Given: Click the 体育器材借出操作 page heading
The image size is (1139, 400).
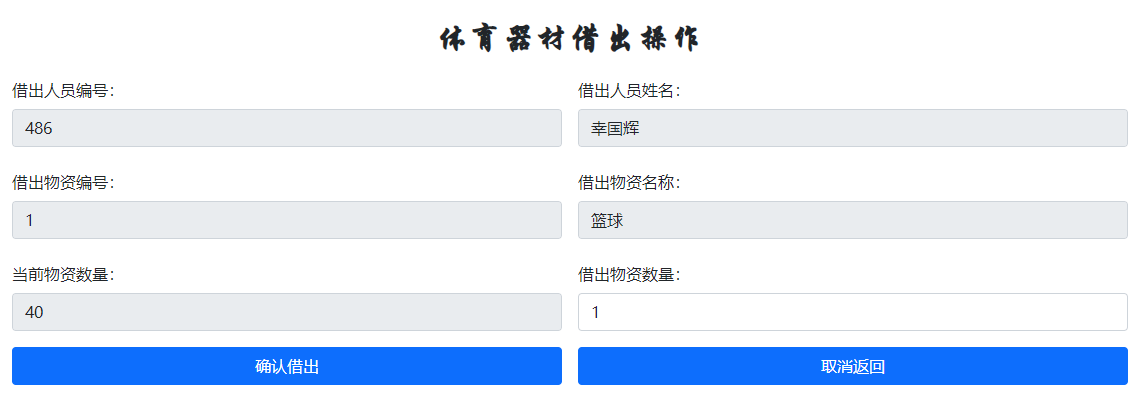Looking at the screenshot, I should (570, 40).
